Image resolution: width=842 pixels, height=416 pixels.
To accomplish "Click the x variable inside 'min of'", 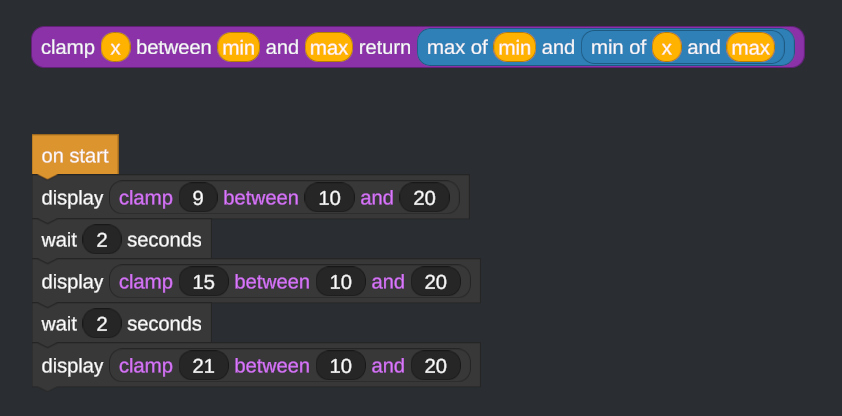I will click(x=667, y=47).
